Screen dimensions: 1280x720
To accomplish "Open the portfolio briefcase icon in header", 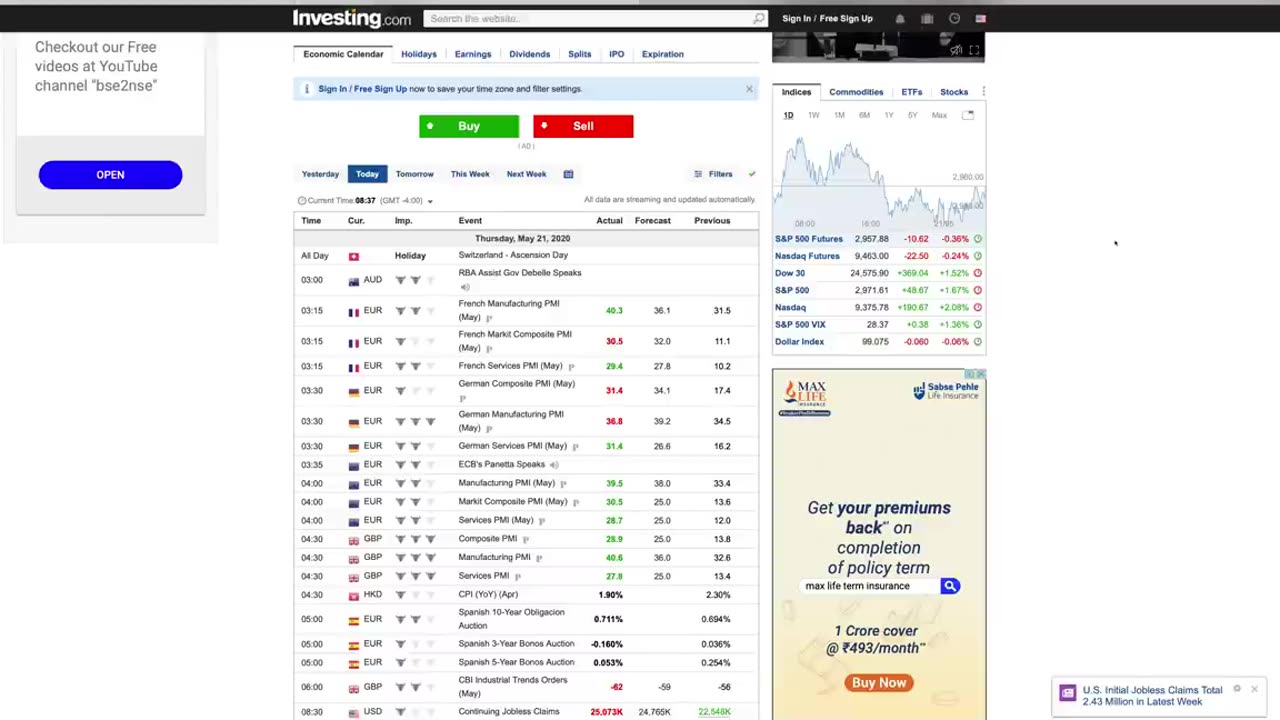I will [x=927, y=18].
